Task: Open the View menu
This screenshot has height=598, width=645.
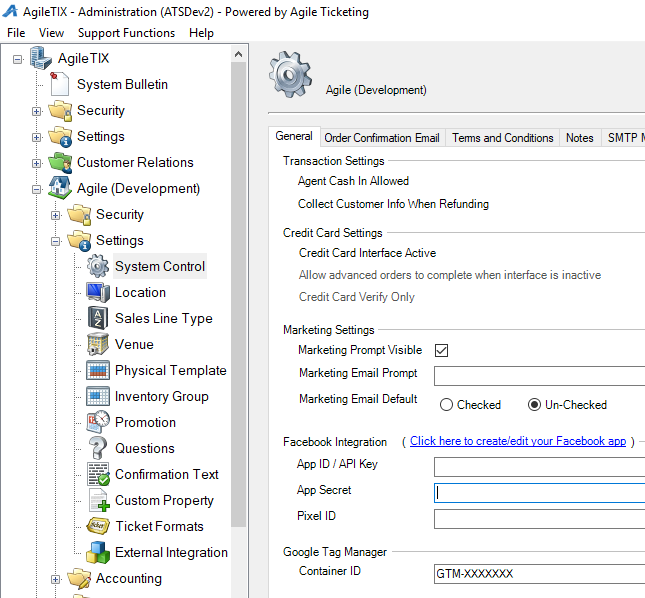Action: [51, 33]
